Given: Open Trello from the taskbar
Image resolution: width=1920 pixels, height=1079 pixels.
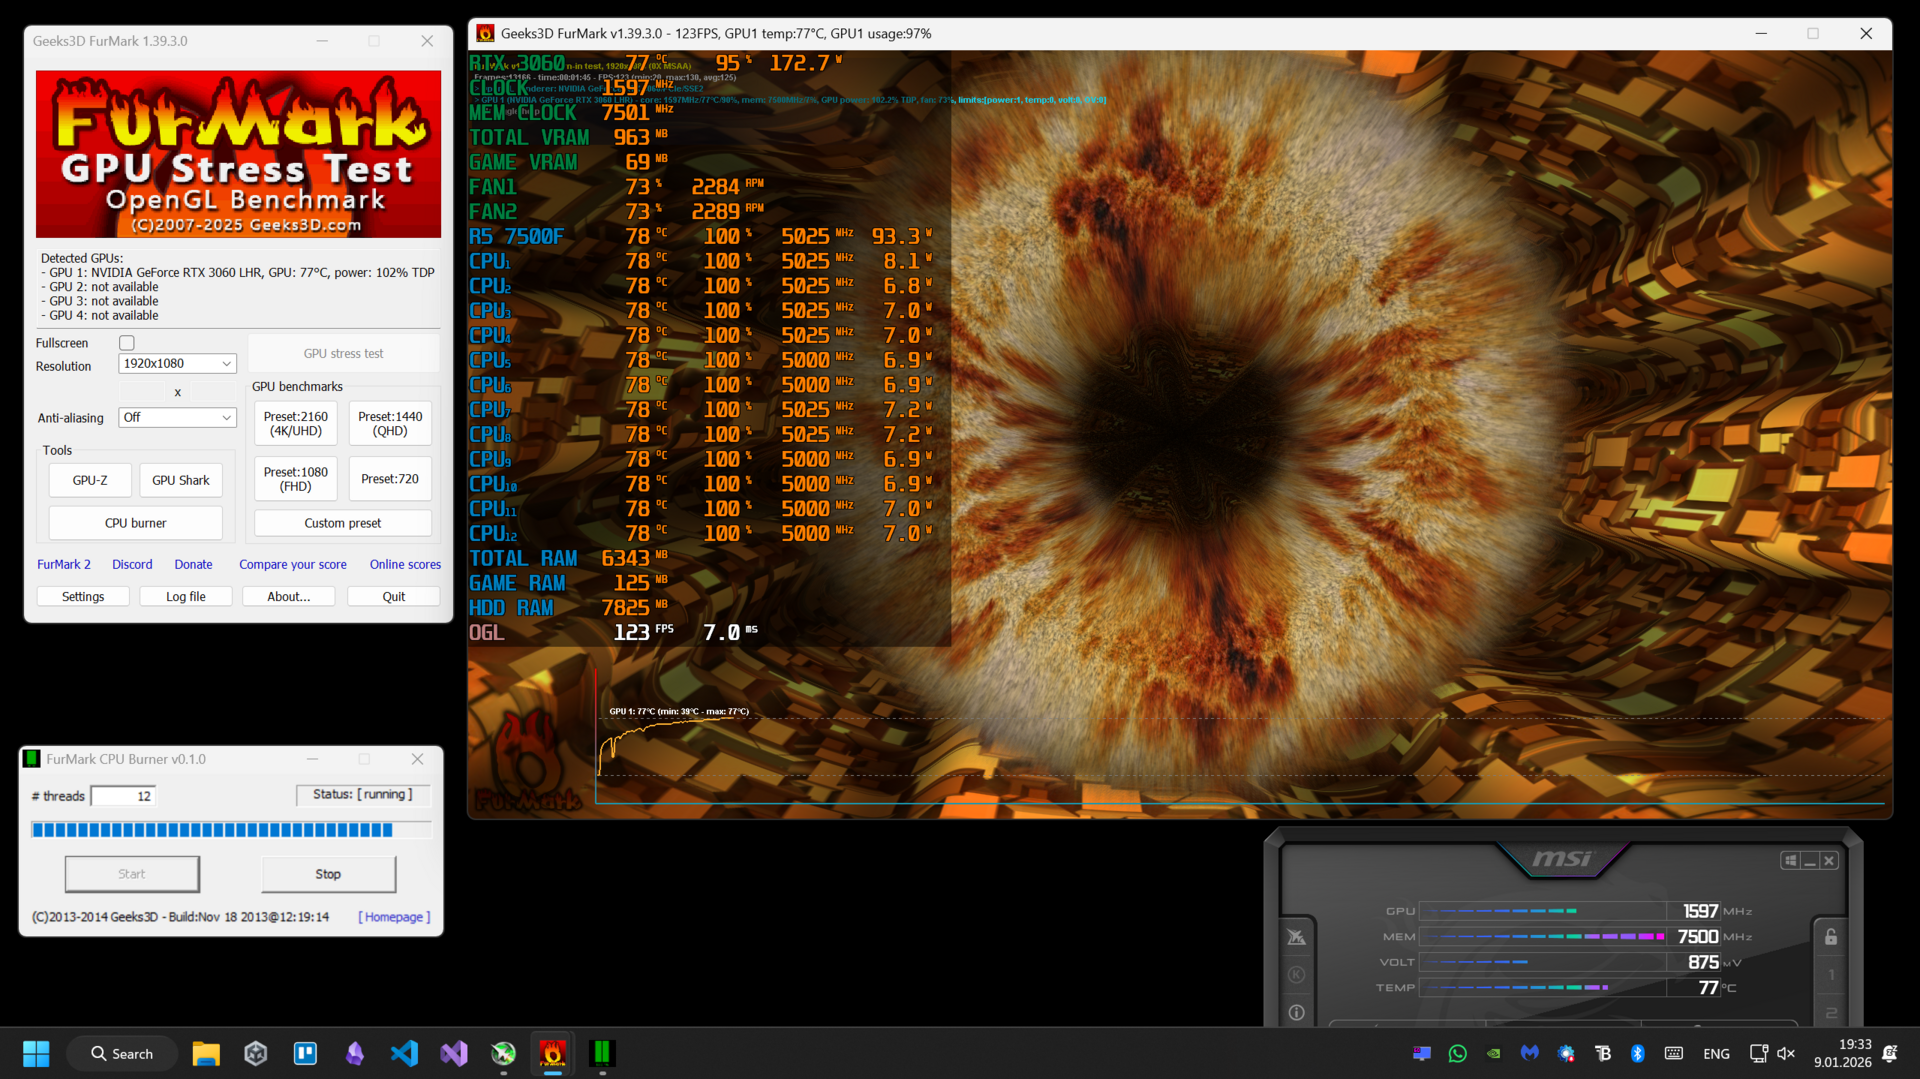Looking at the screenshot, I should (x=305, y=1053).
